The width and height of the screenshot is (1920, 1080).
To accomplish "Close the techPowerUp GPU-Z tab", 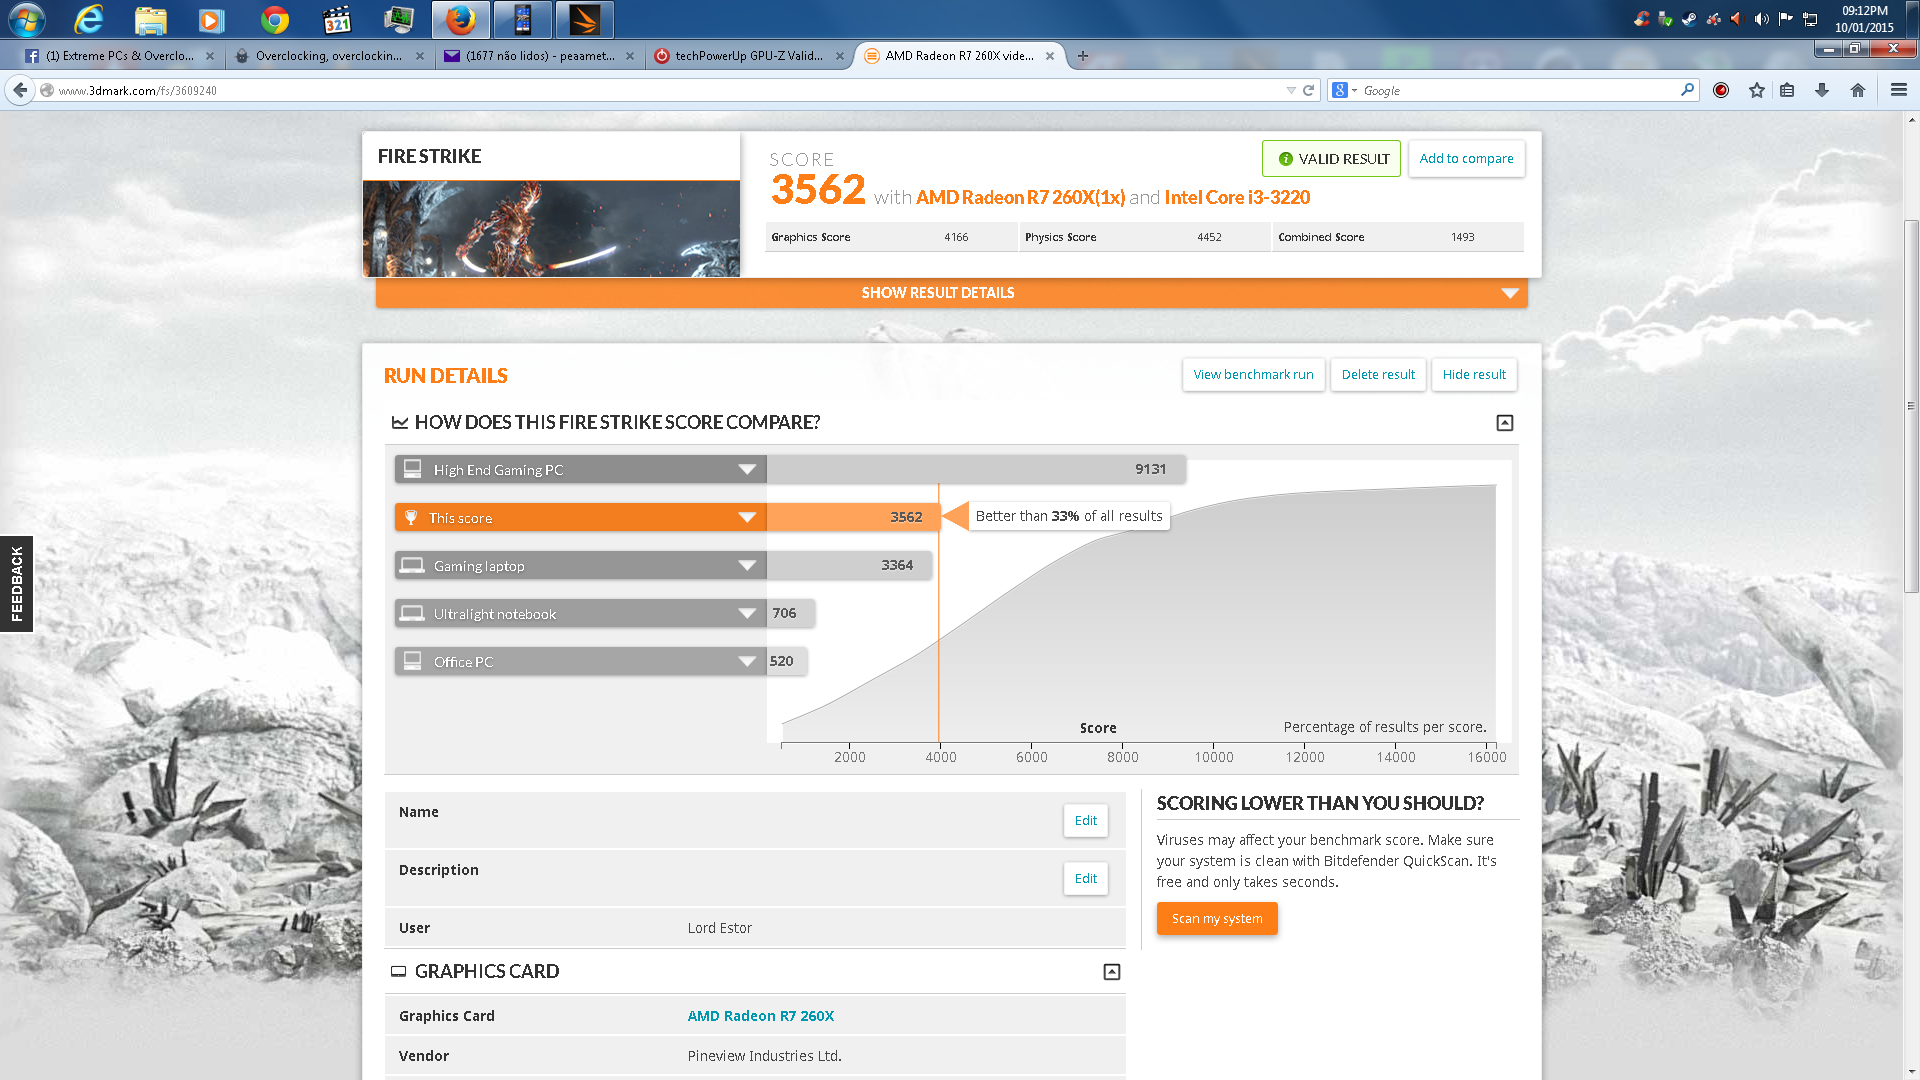I will pyautogui.click(x=840, y=56).
